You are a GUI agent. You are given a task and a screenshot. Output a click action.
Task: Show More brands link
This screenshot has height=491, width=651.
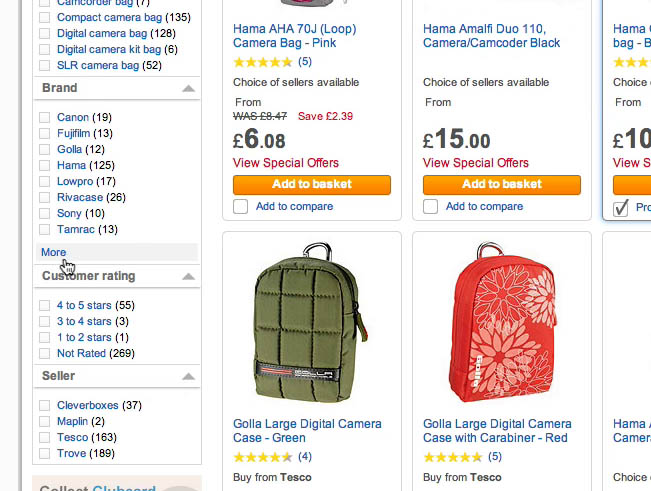53,253
